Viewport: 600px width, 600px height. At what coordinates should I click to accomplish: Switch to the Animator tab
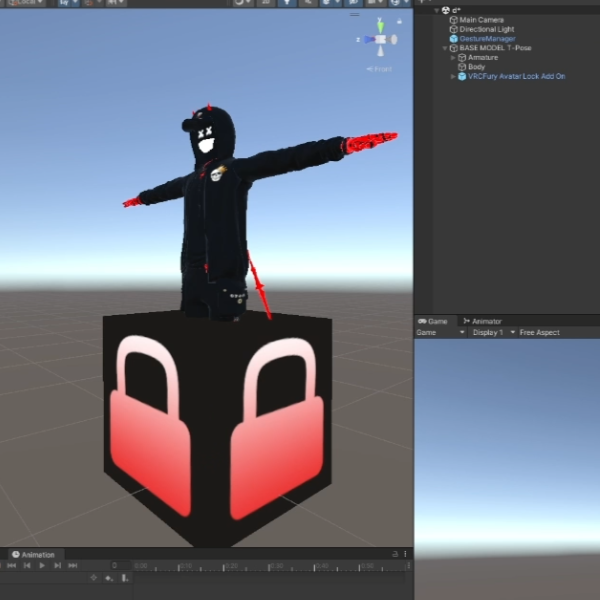482,321
